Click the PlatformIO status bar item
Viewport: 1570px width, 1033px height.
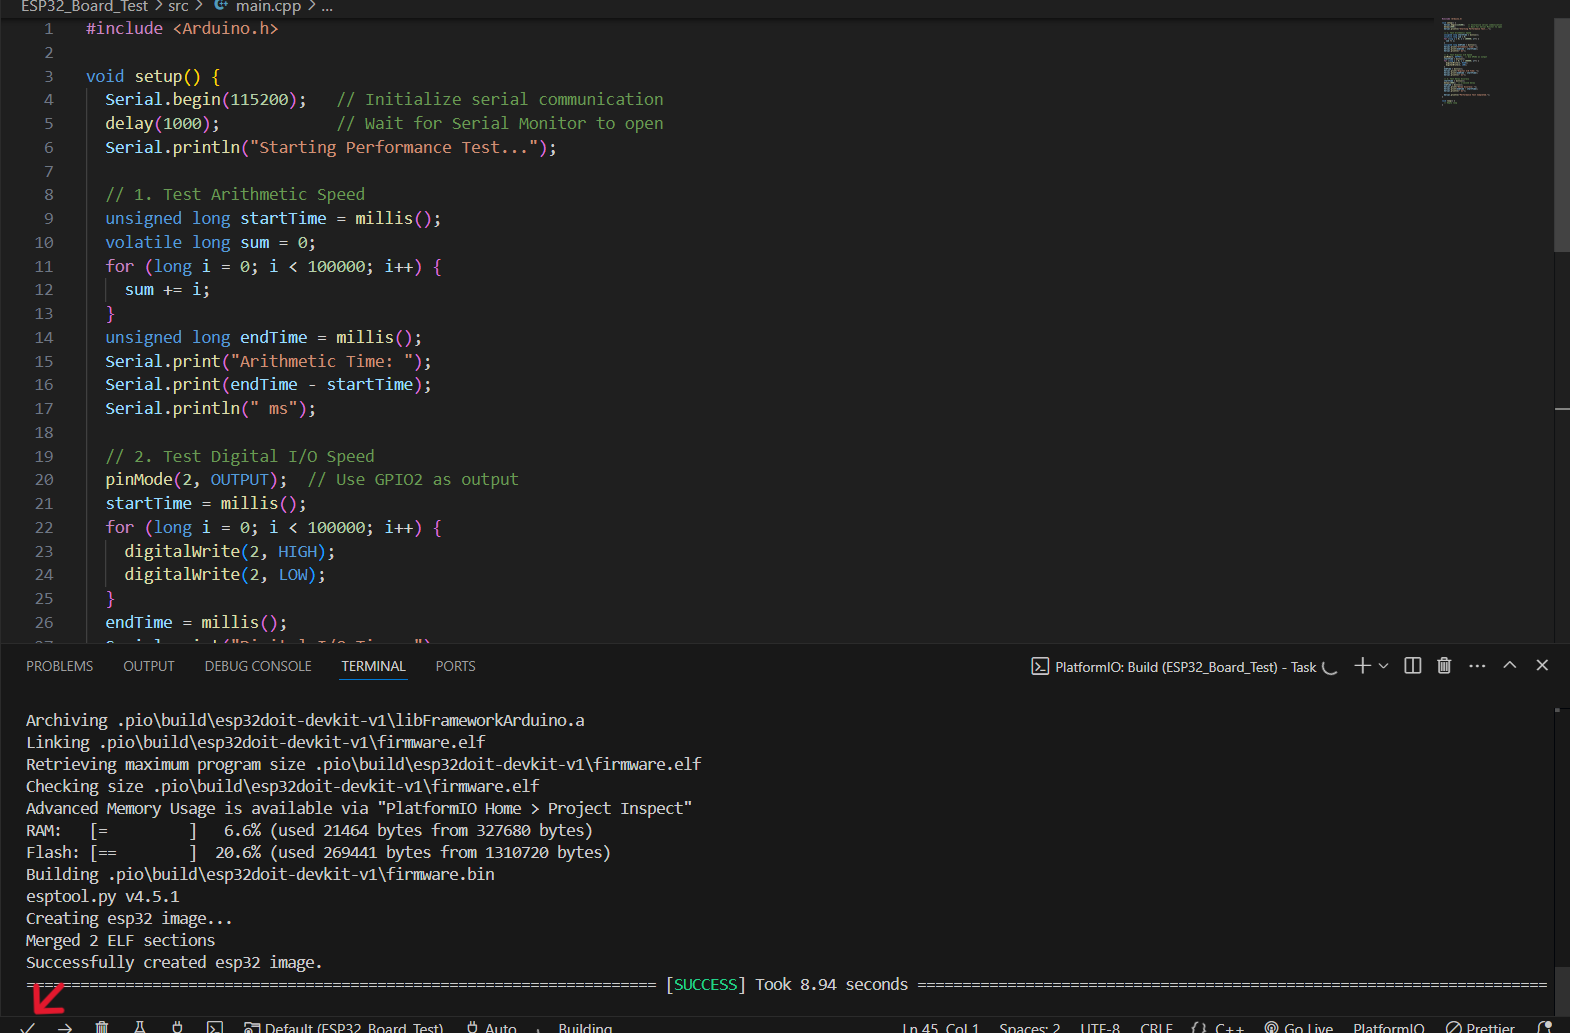point(1388,1027)
